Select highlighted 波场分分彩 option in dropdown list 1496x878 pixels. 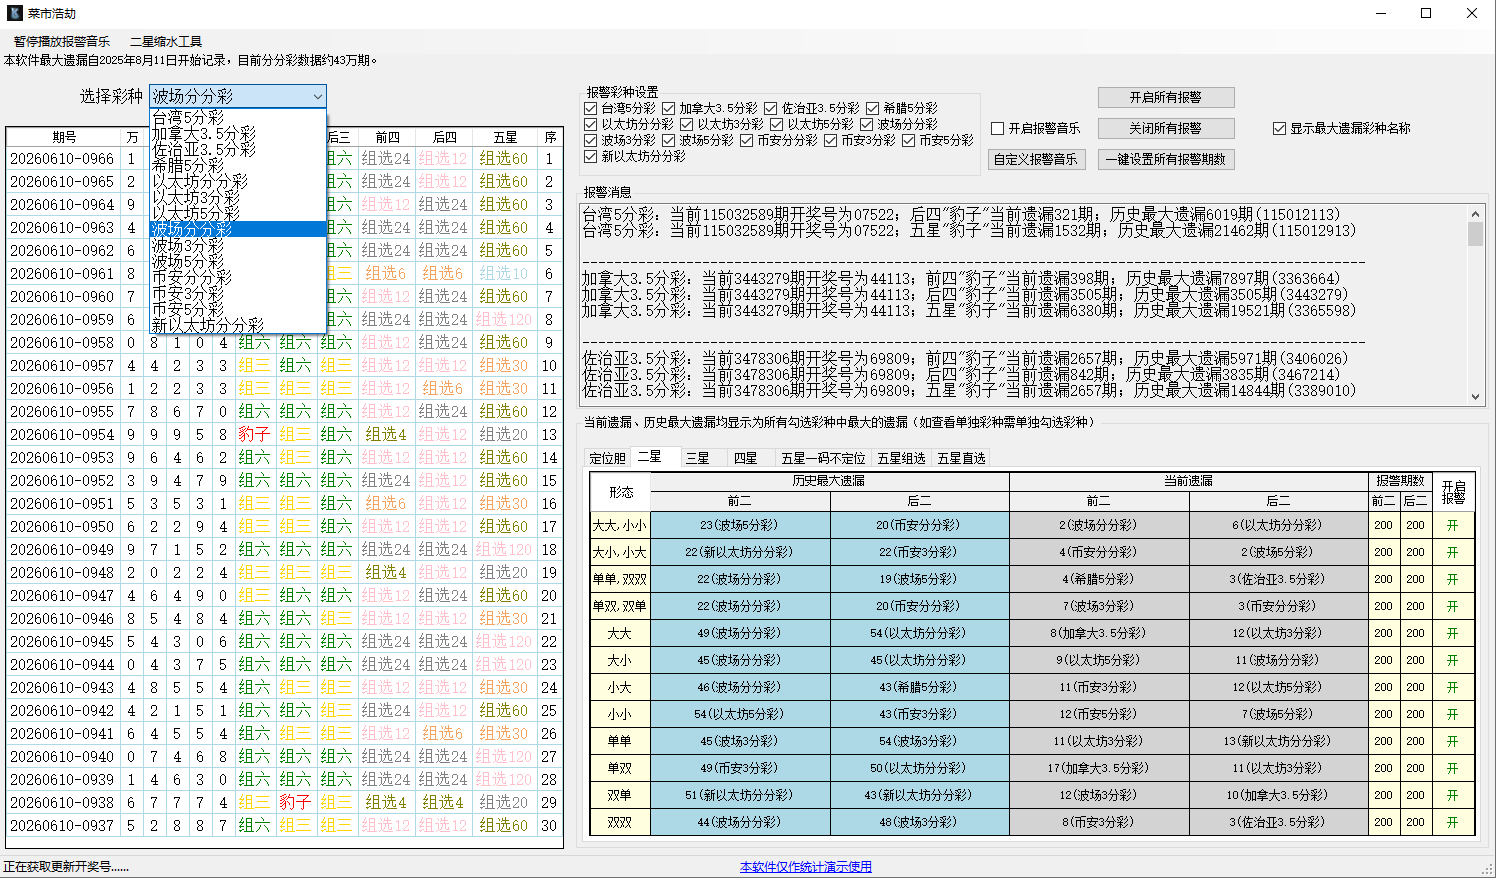pyautogui.click(x=238, y=229)
